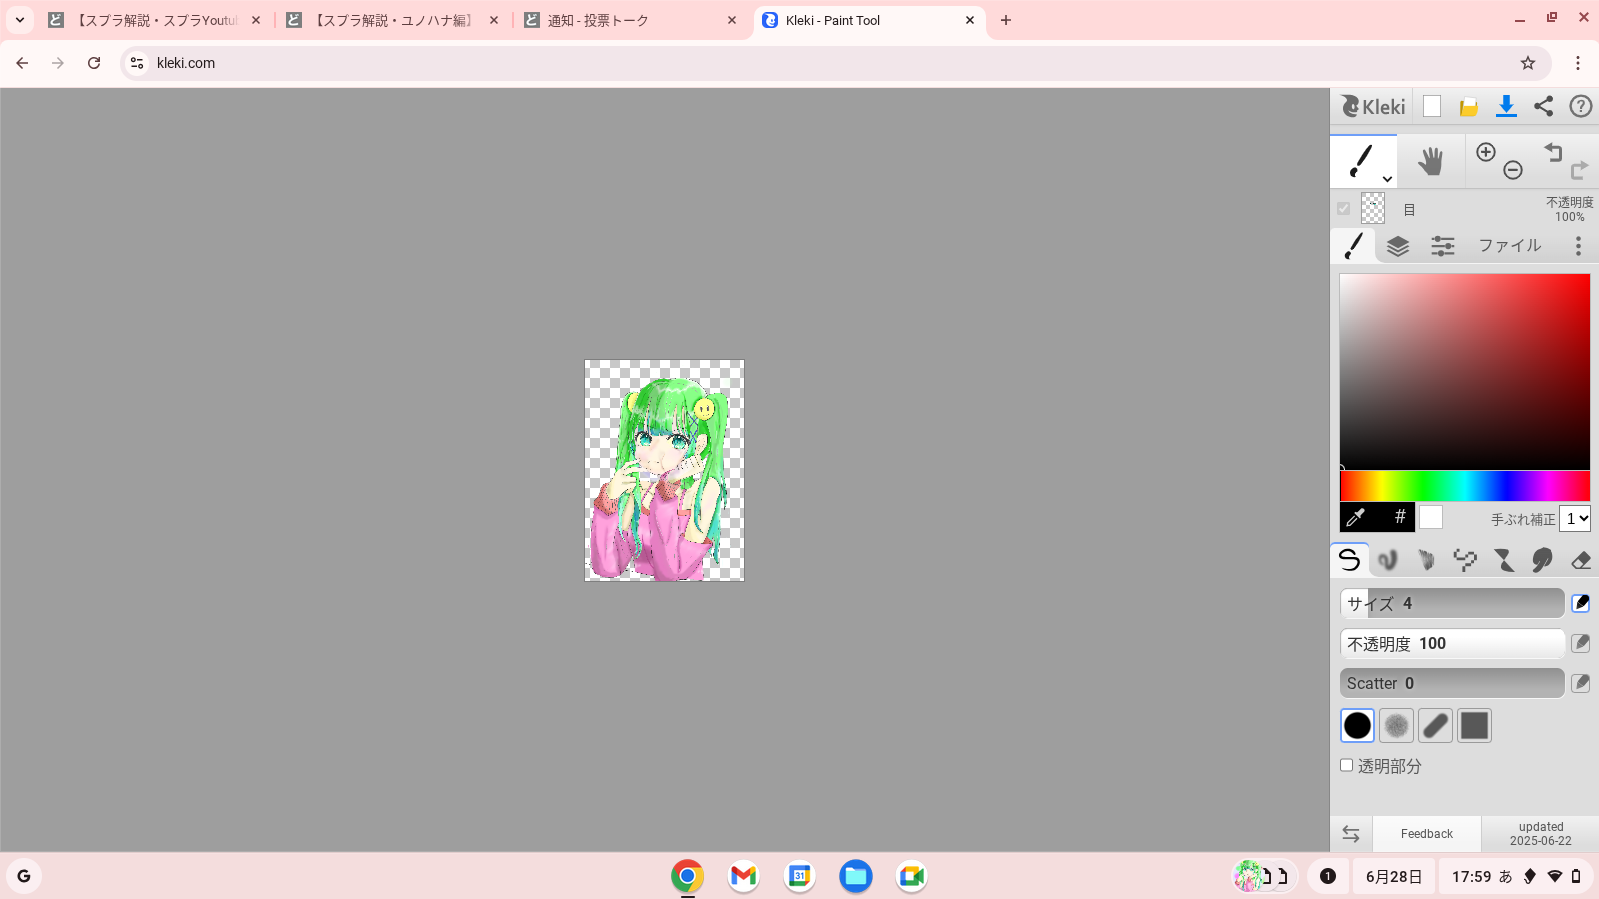Viewport: 1599px width, 899px height.
Task: Open the ファイル tab
Action: [x=1510, y=246]
